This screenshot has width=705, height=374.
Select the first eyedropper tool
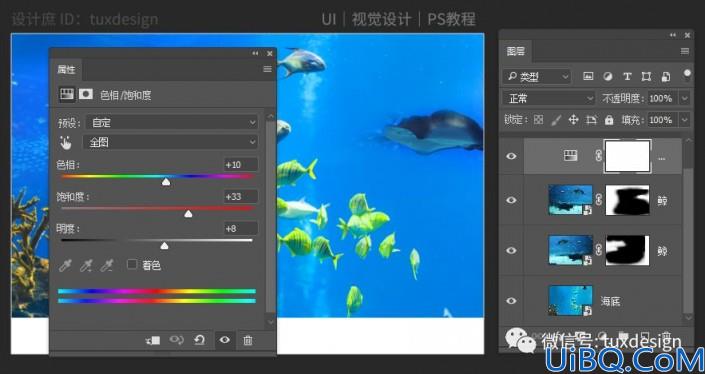click(x=66, y=266)
